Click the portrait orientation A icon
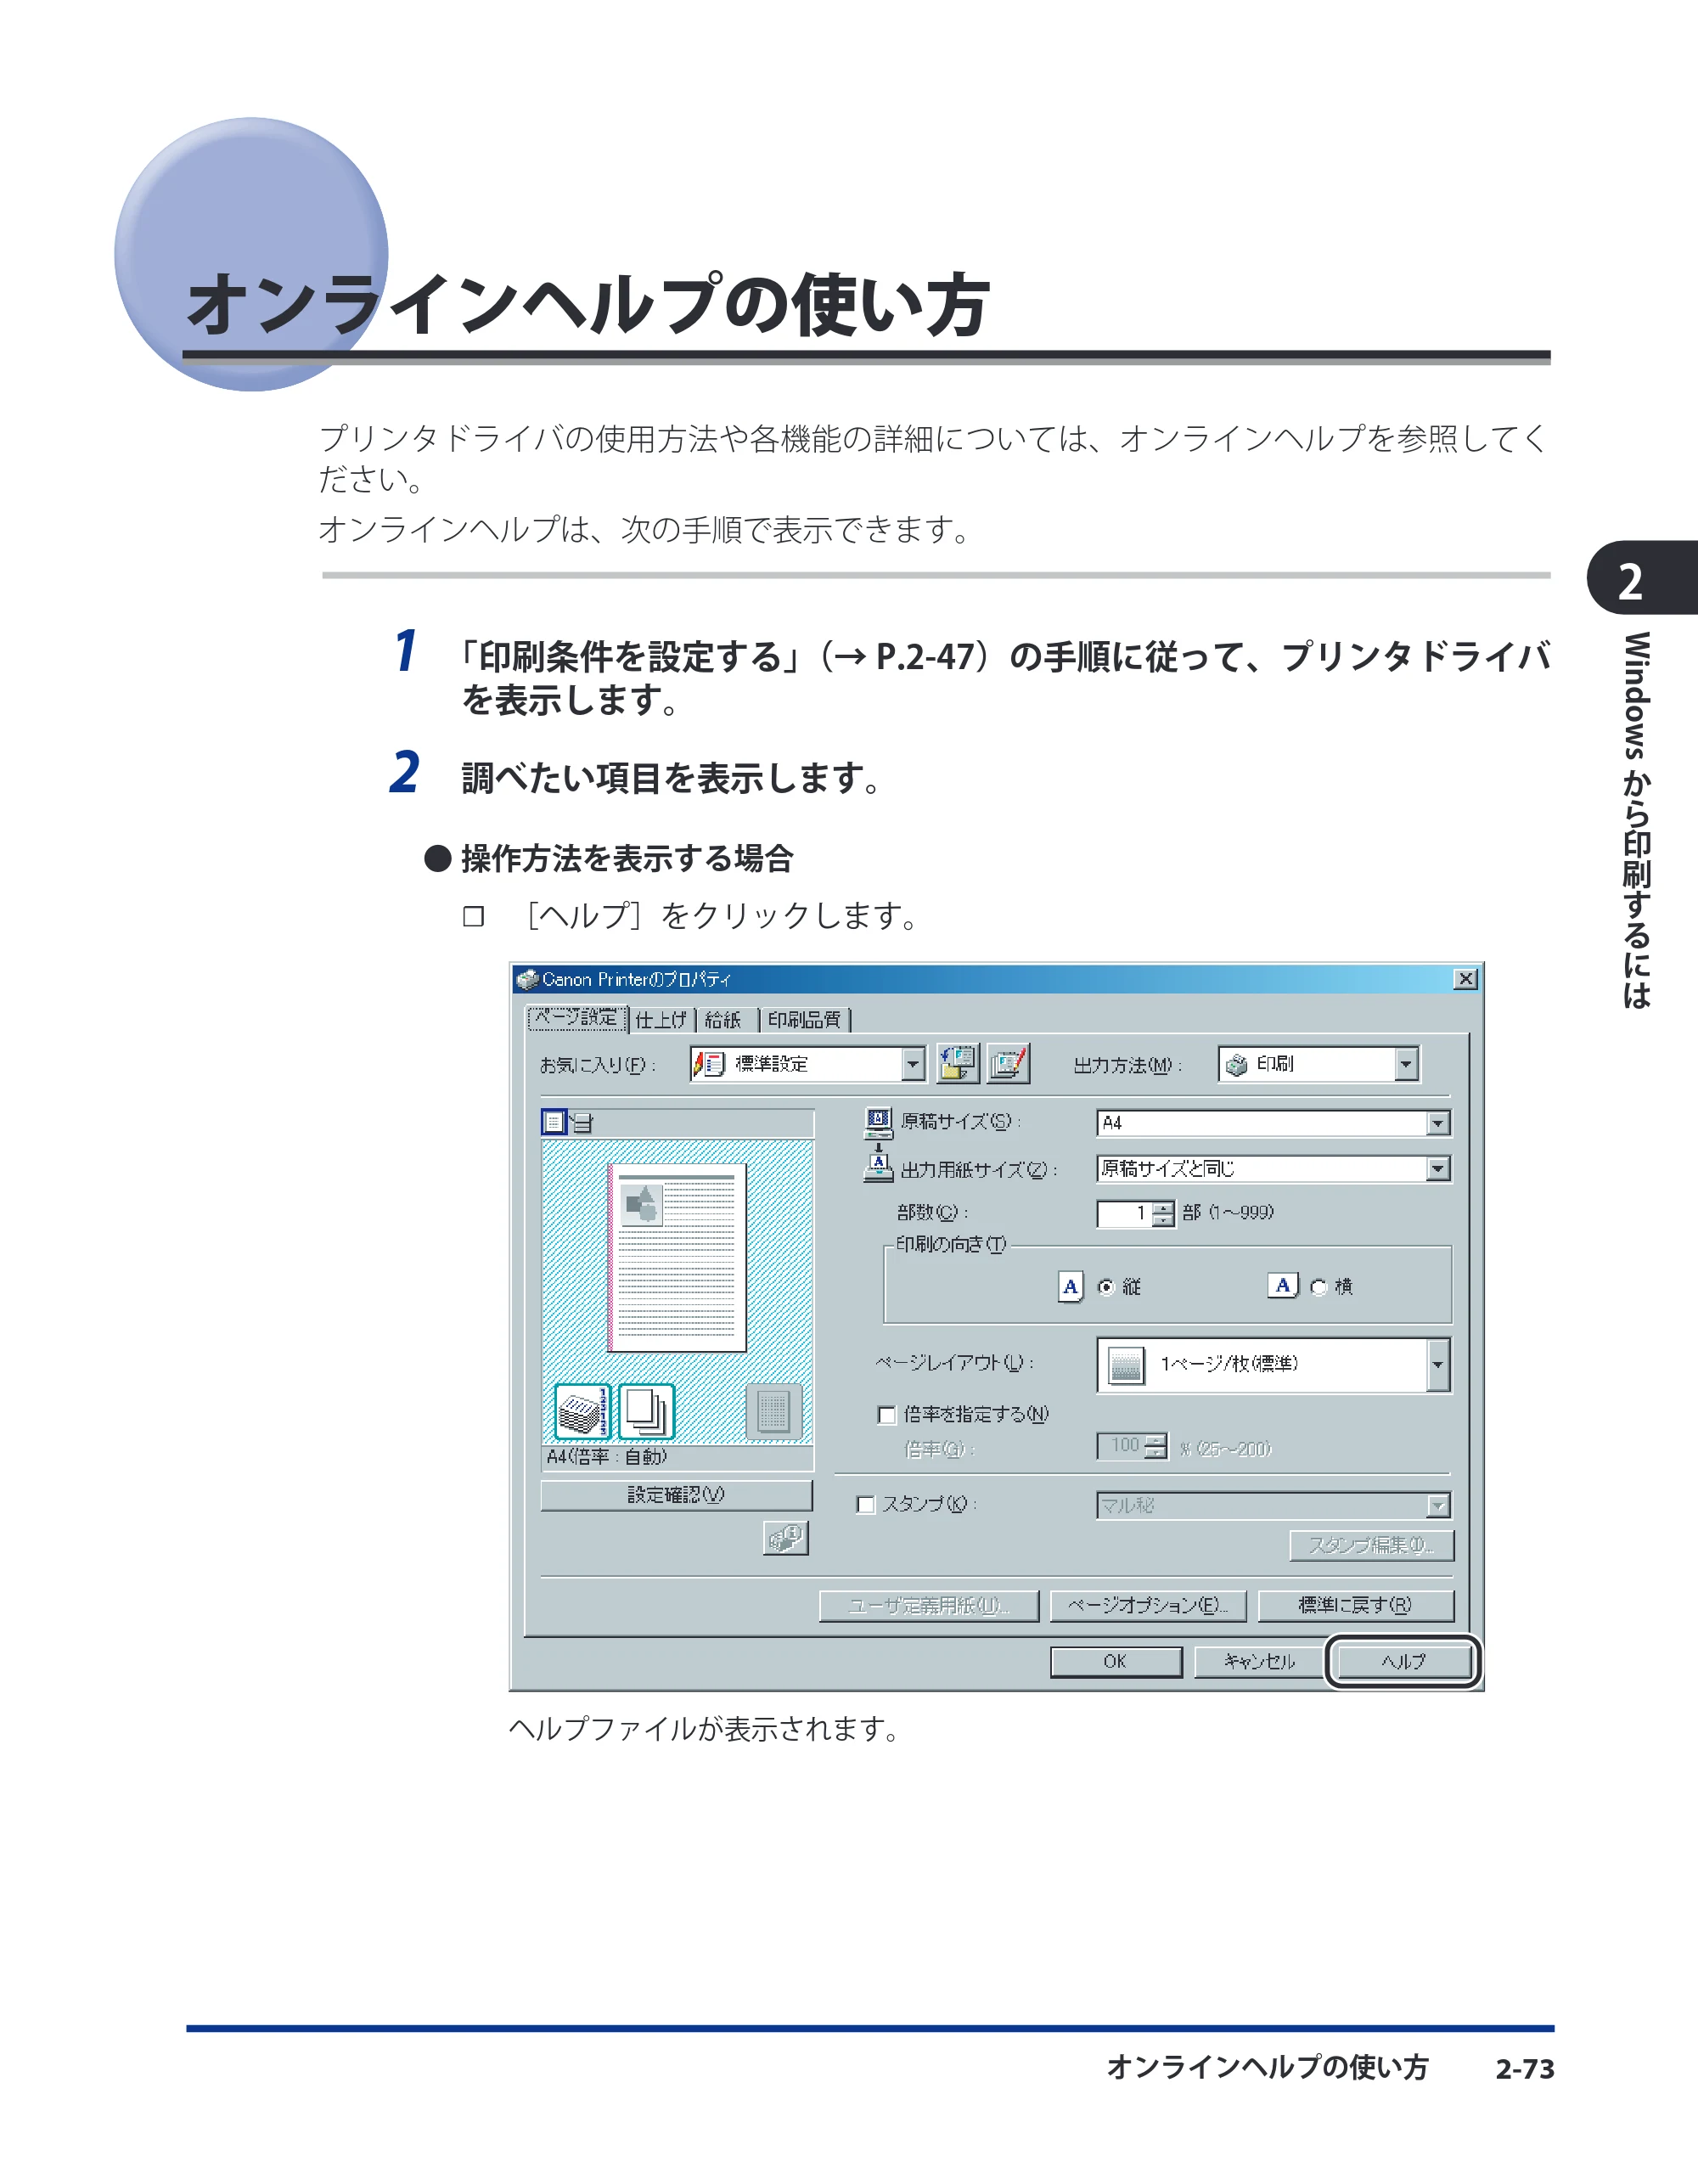Viewport: 1698px width, 2184px height. (1070, 1286)
